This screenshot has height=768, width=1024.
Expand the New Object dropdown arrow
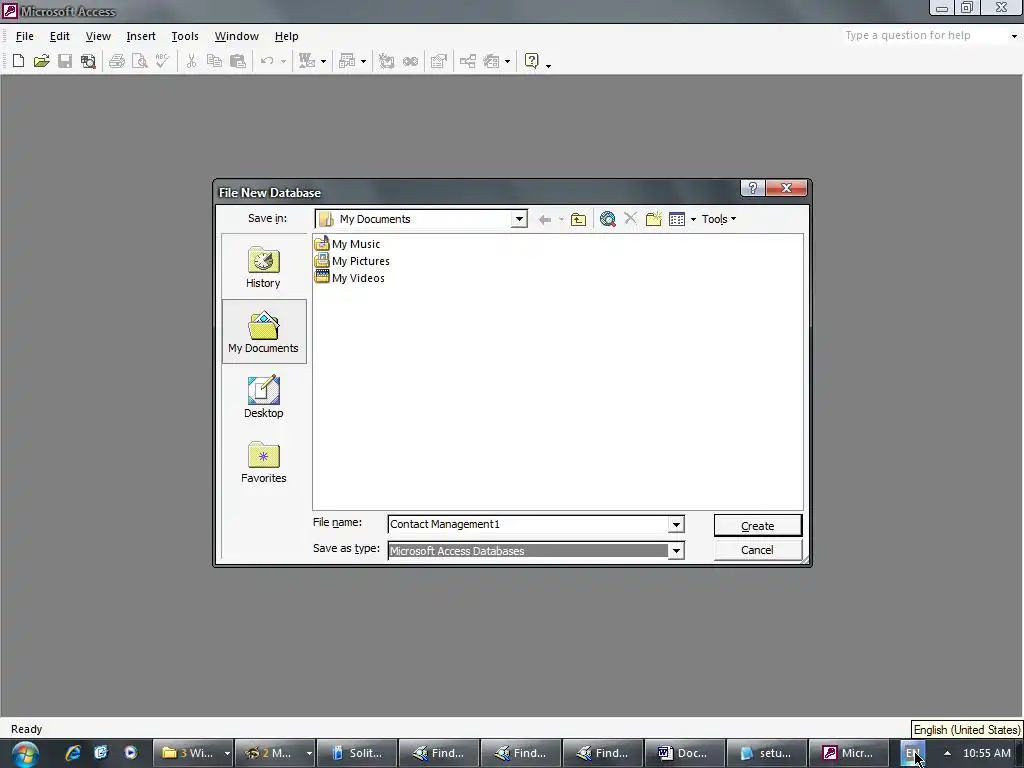[x=507, y=61]
